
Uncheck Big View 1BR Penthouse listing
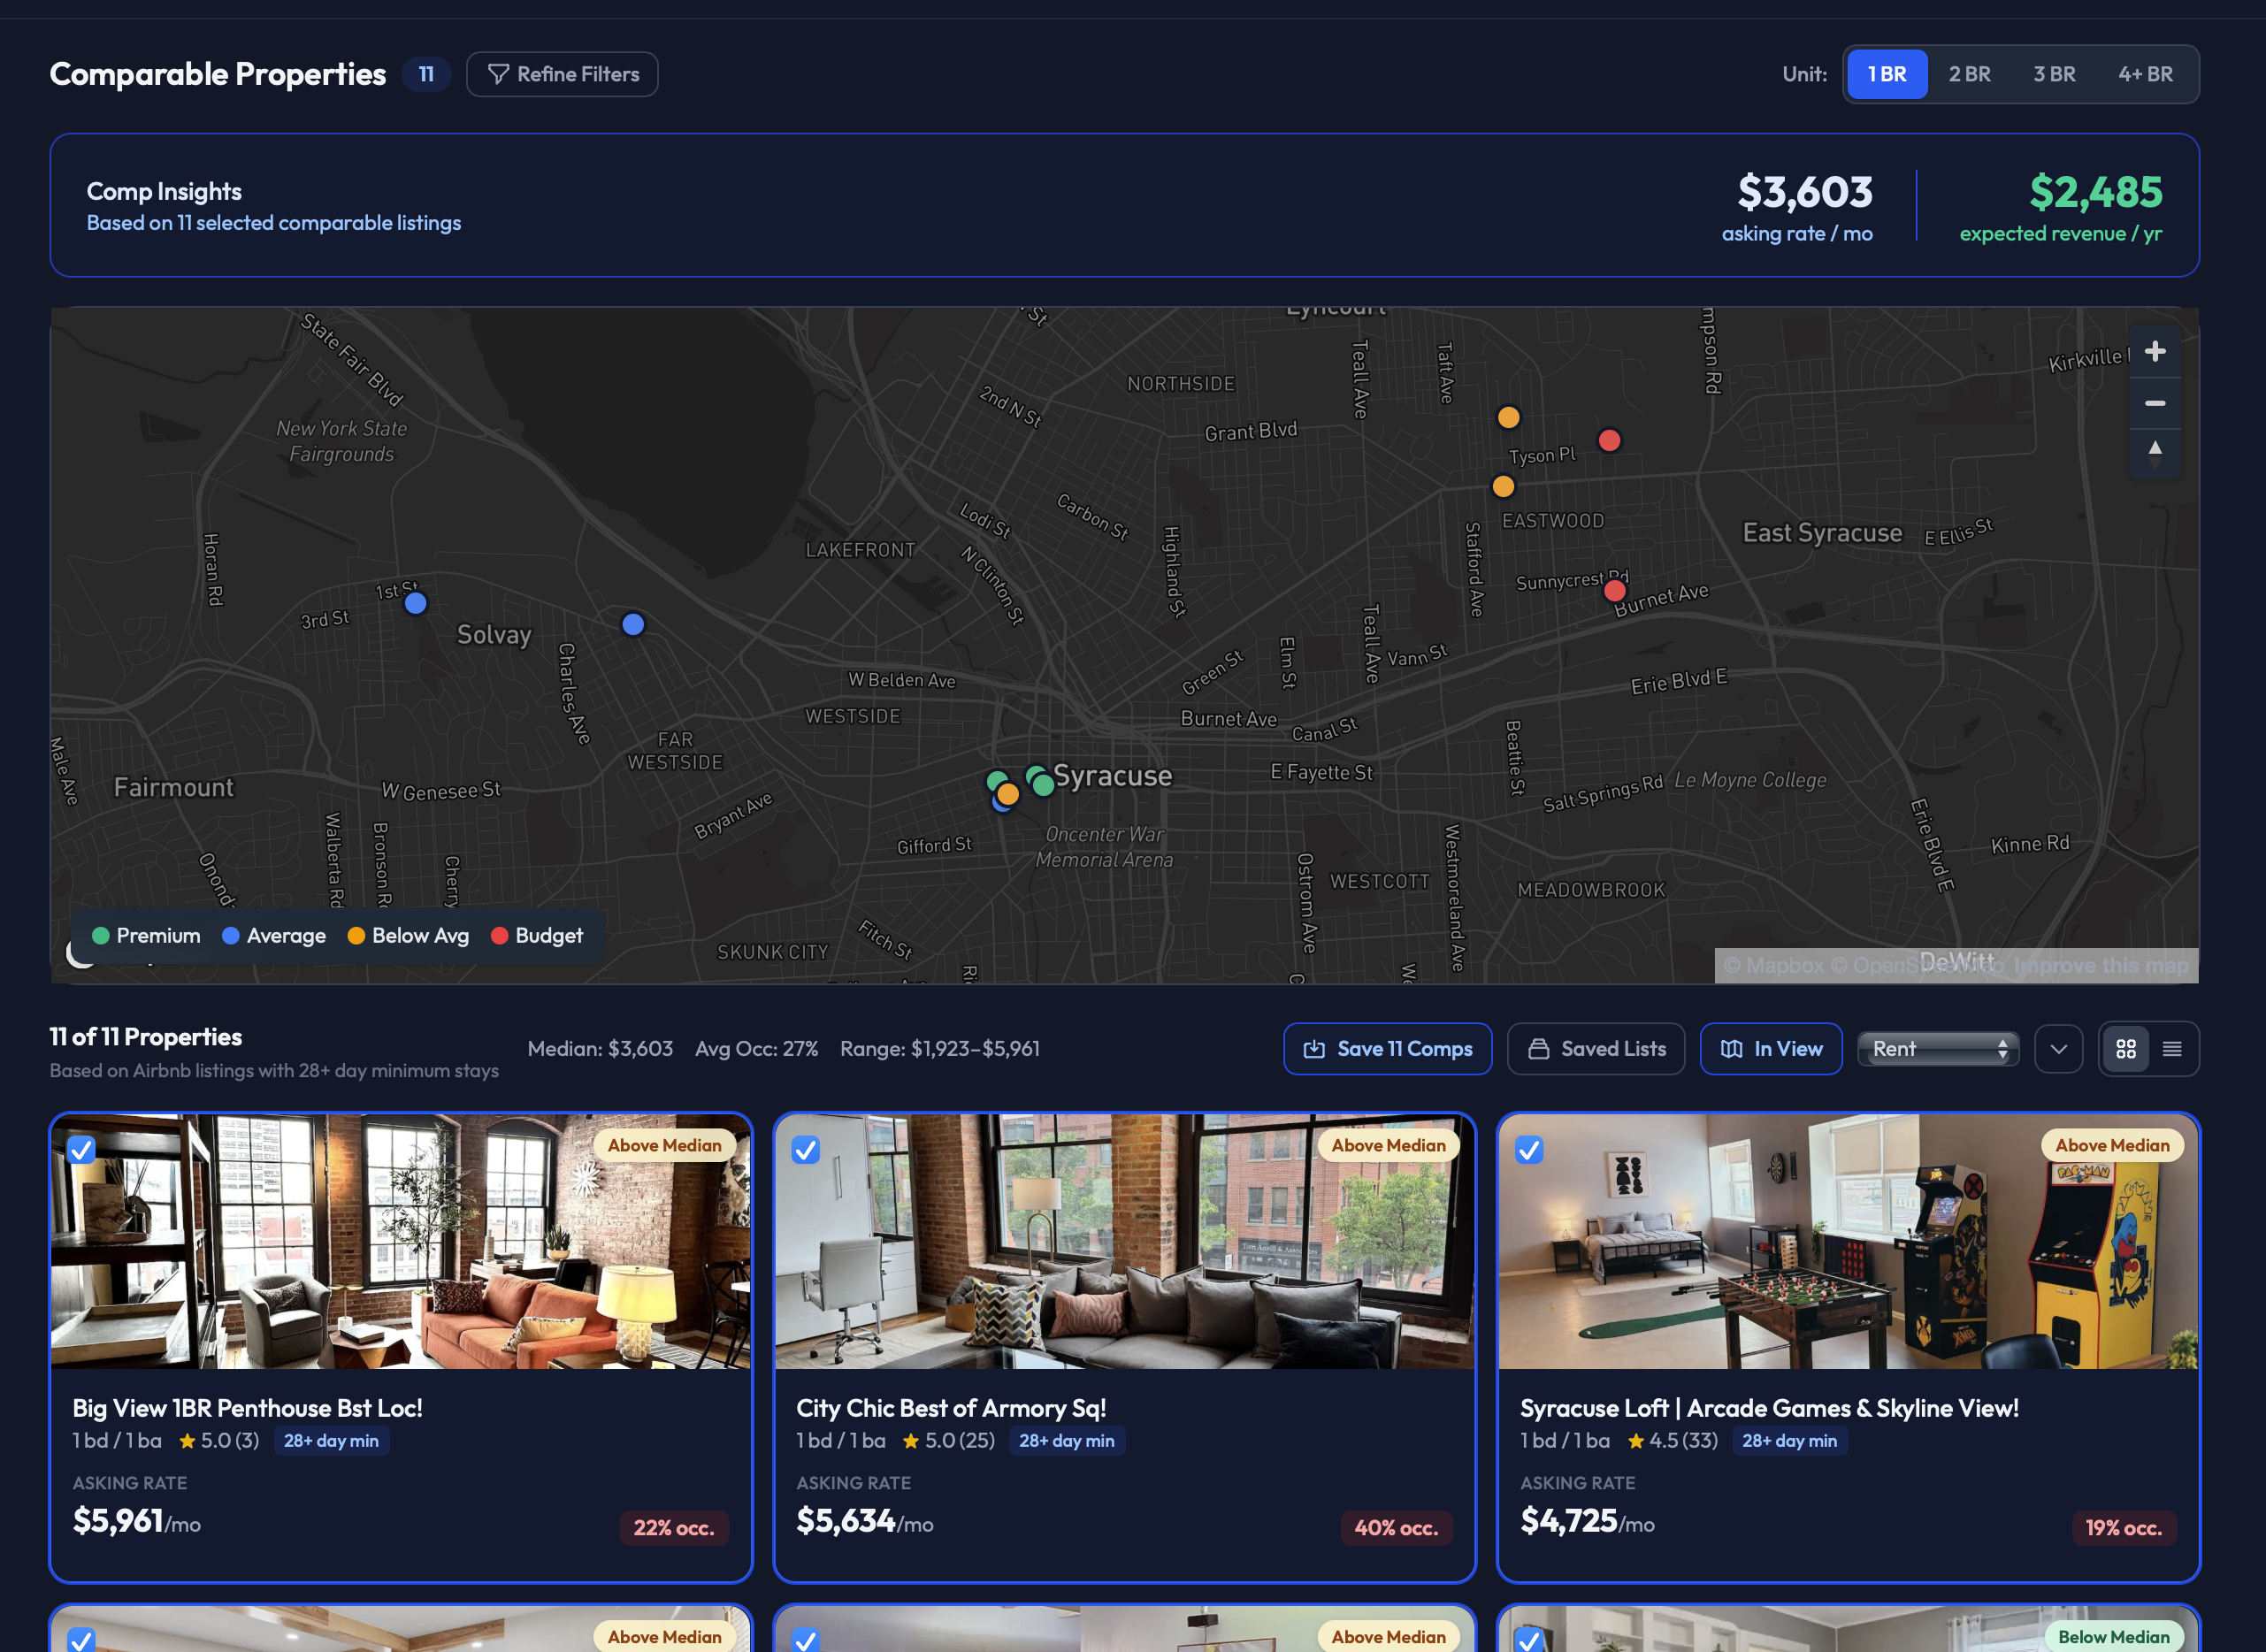[x=82, y=1150]
